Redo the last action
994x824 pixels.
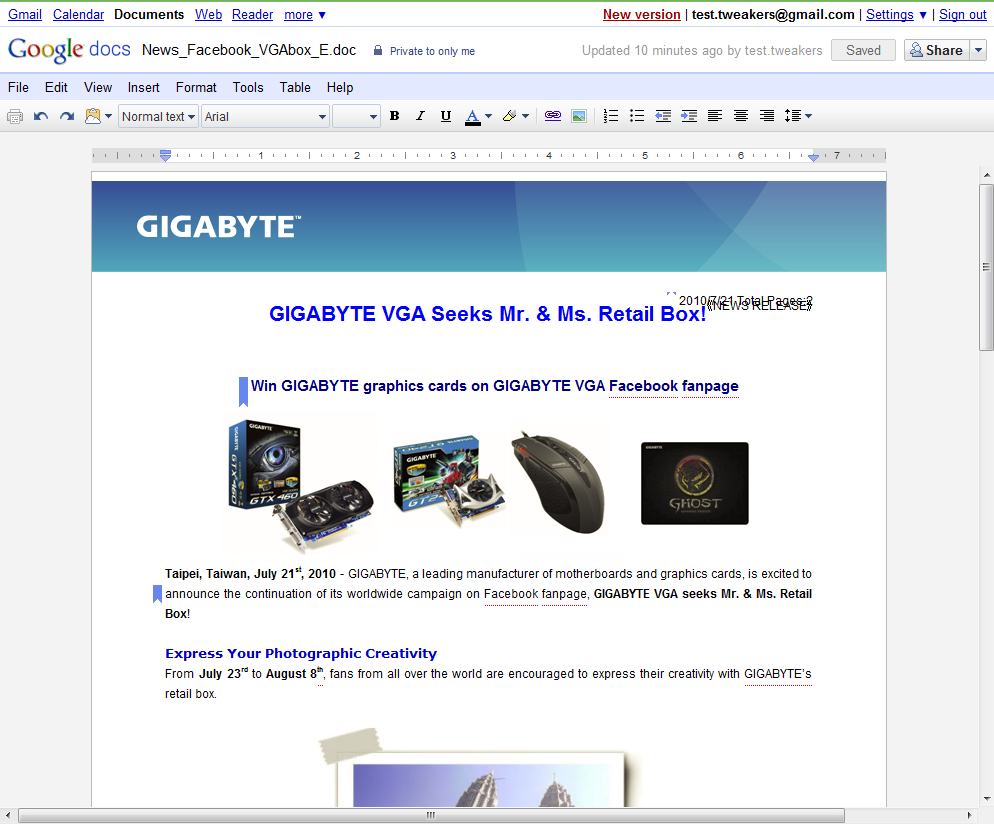pyautogui.click(x=67, y=116)
